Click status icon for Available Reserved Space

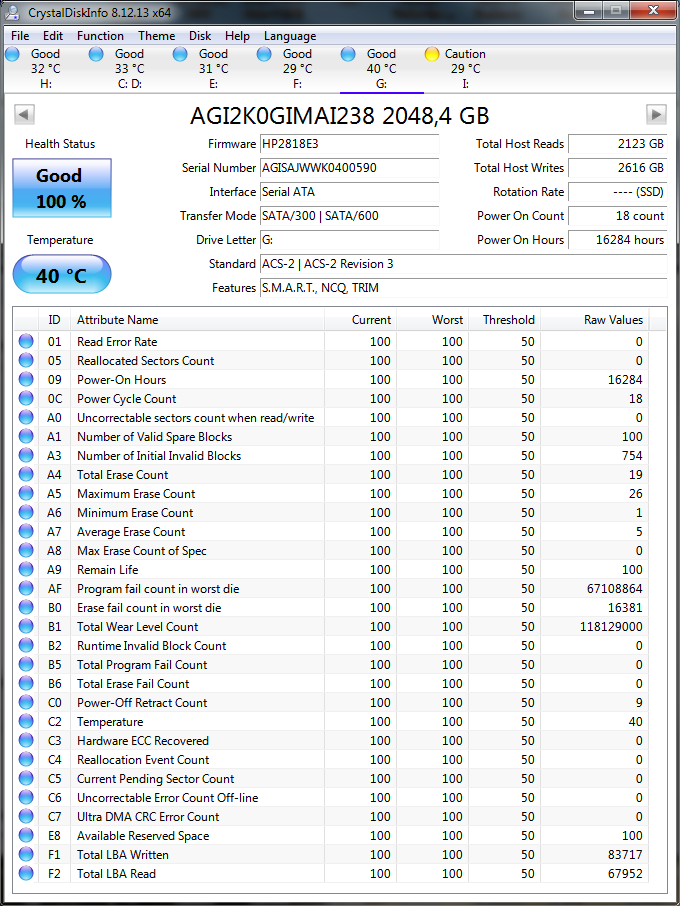[x=26, y=836]
